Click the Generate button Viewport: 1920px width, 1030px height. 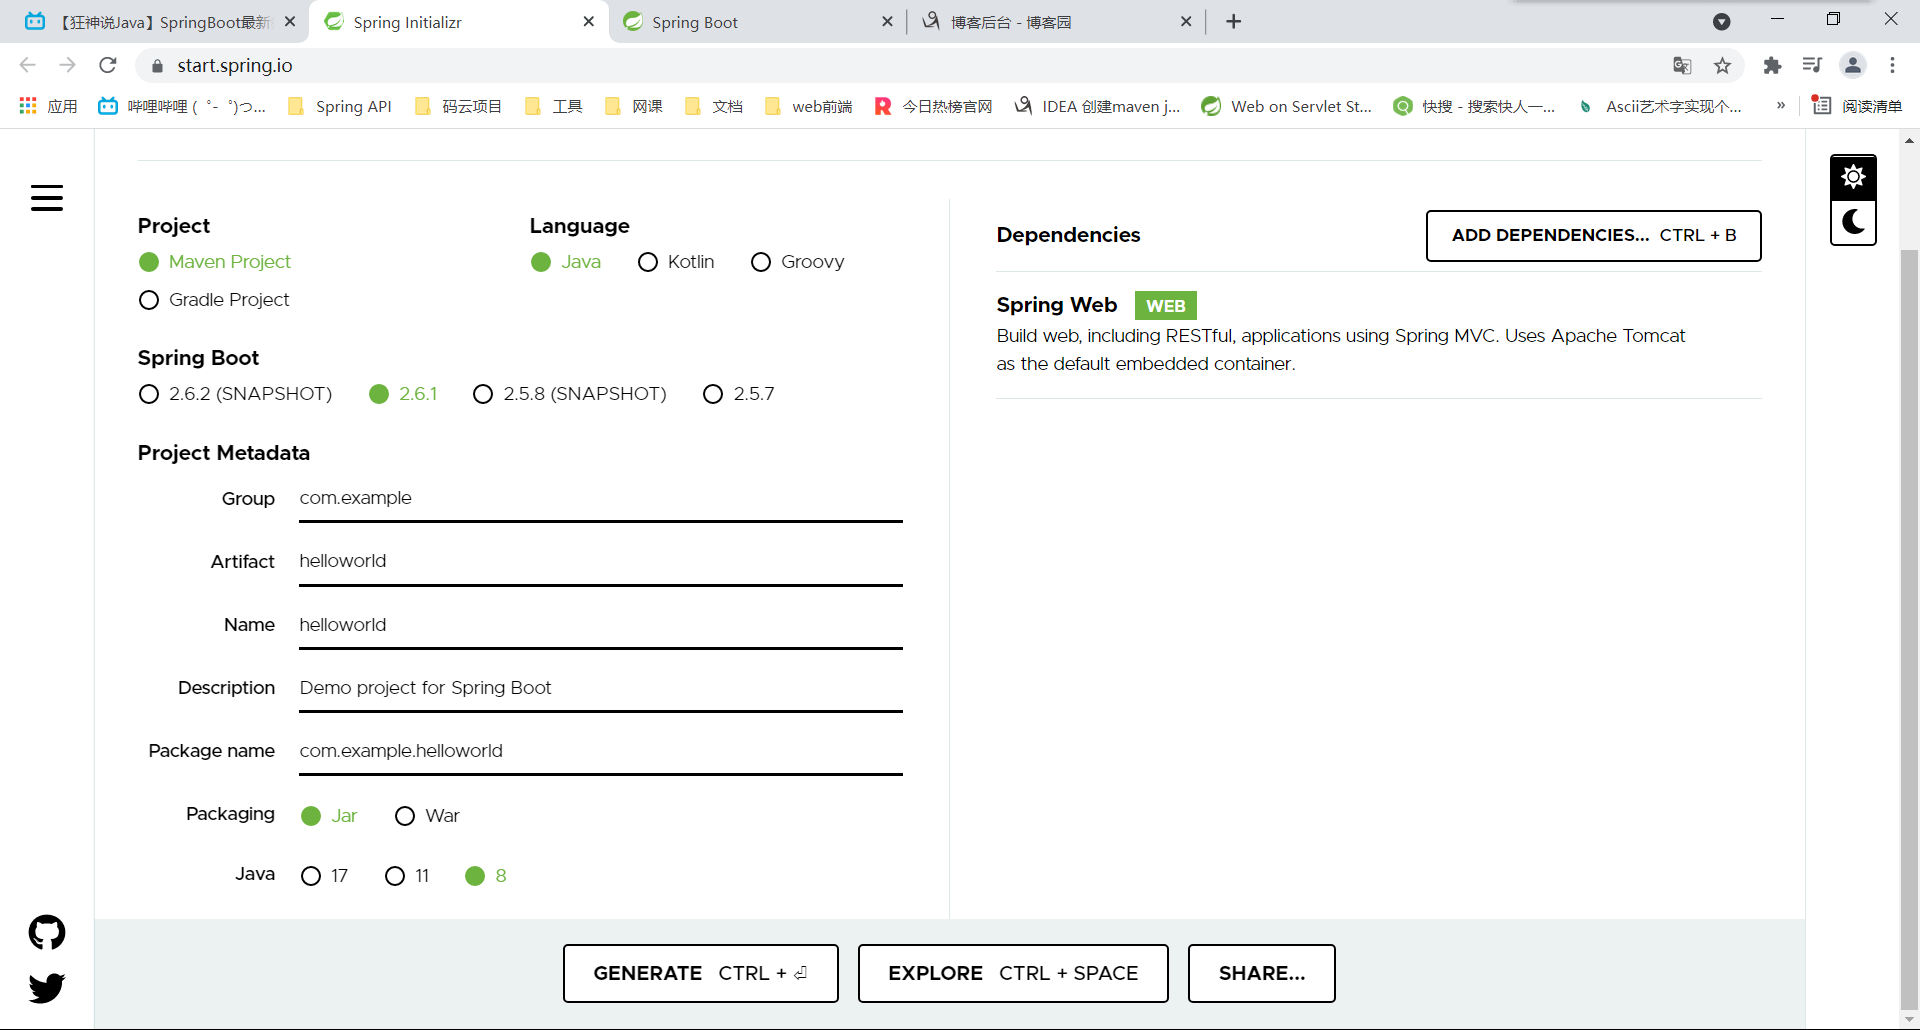(701, 973)
